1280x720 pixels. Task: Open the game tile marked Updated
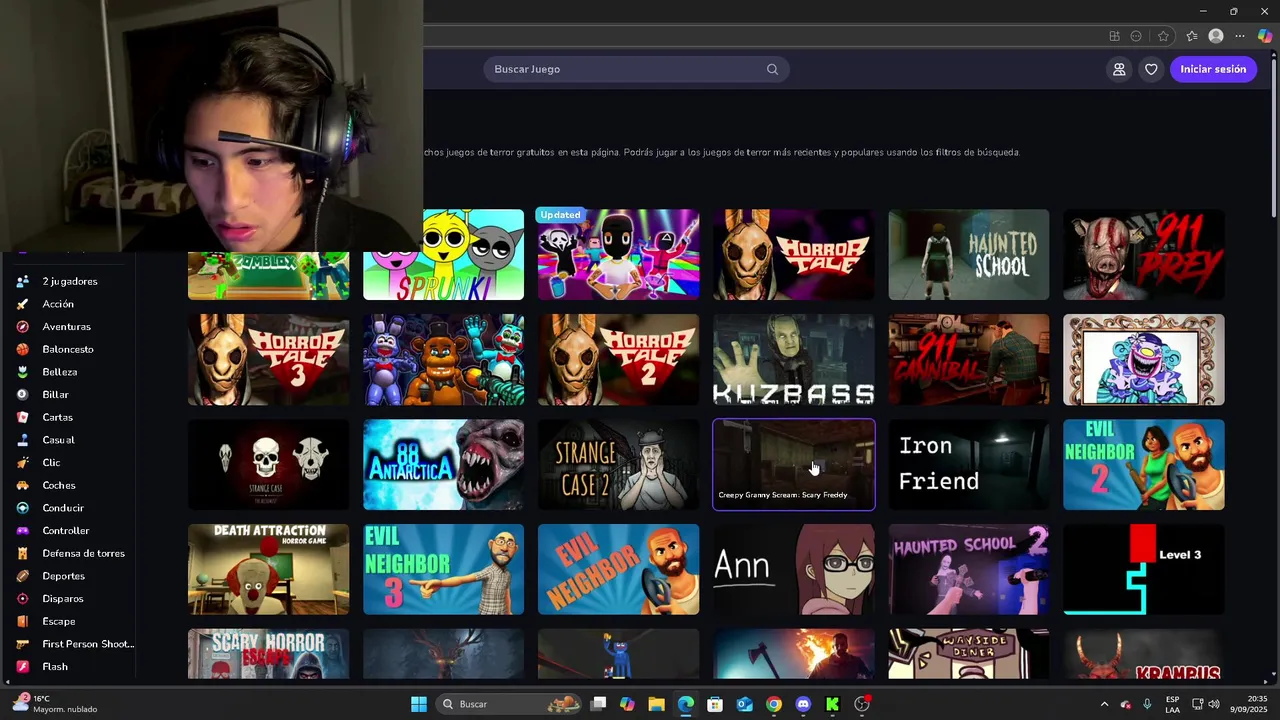pos(618,254)
